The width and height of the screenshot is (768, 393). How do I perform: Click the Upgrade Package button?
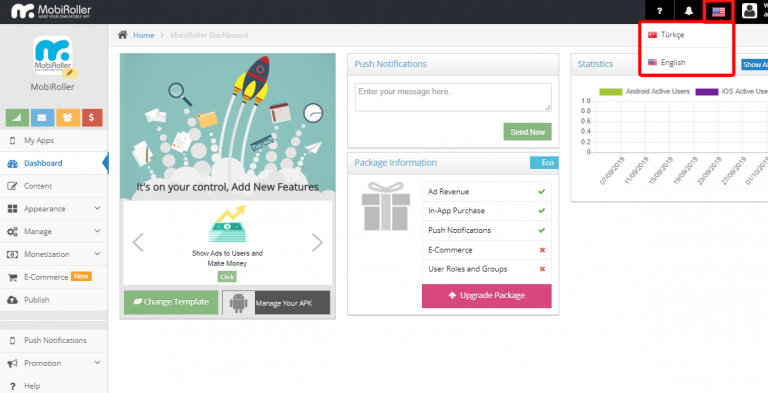[486, 296]
